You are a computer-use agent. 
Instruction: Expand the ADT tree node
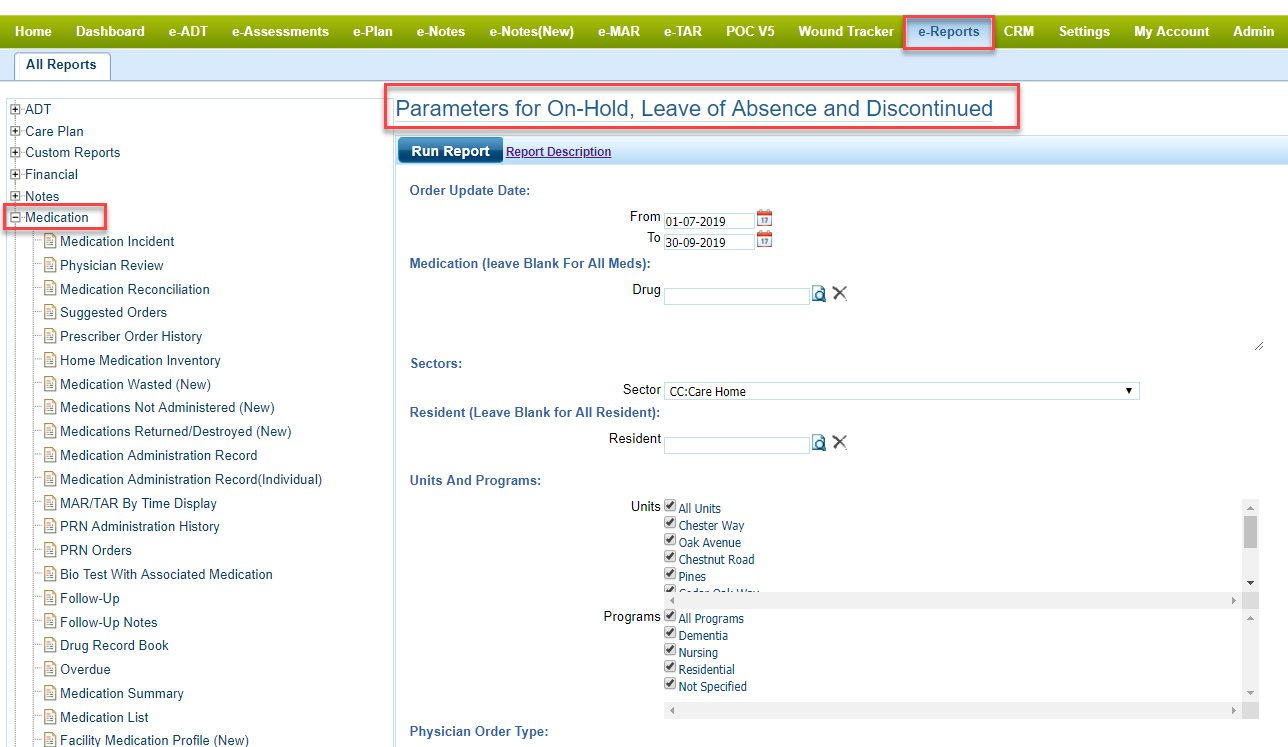tap(15, 109)
